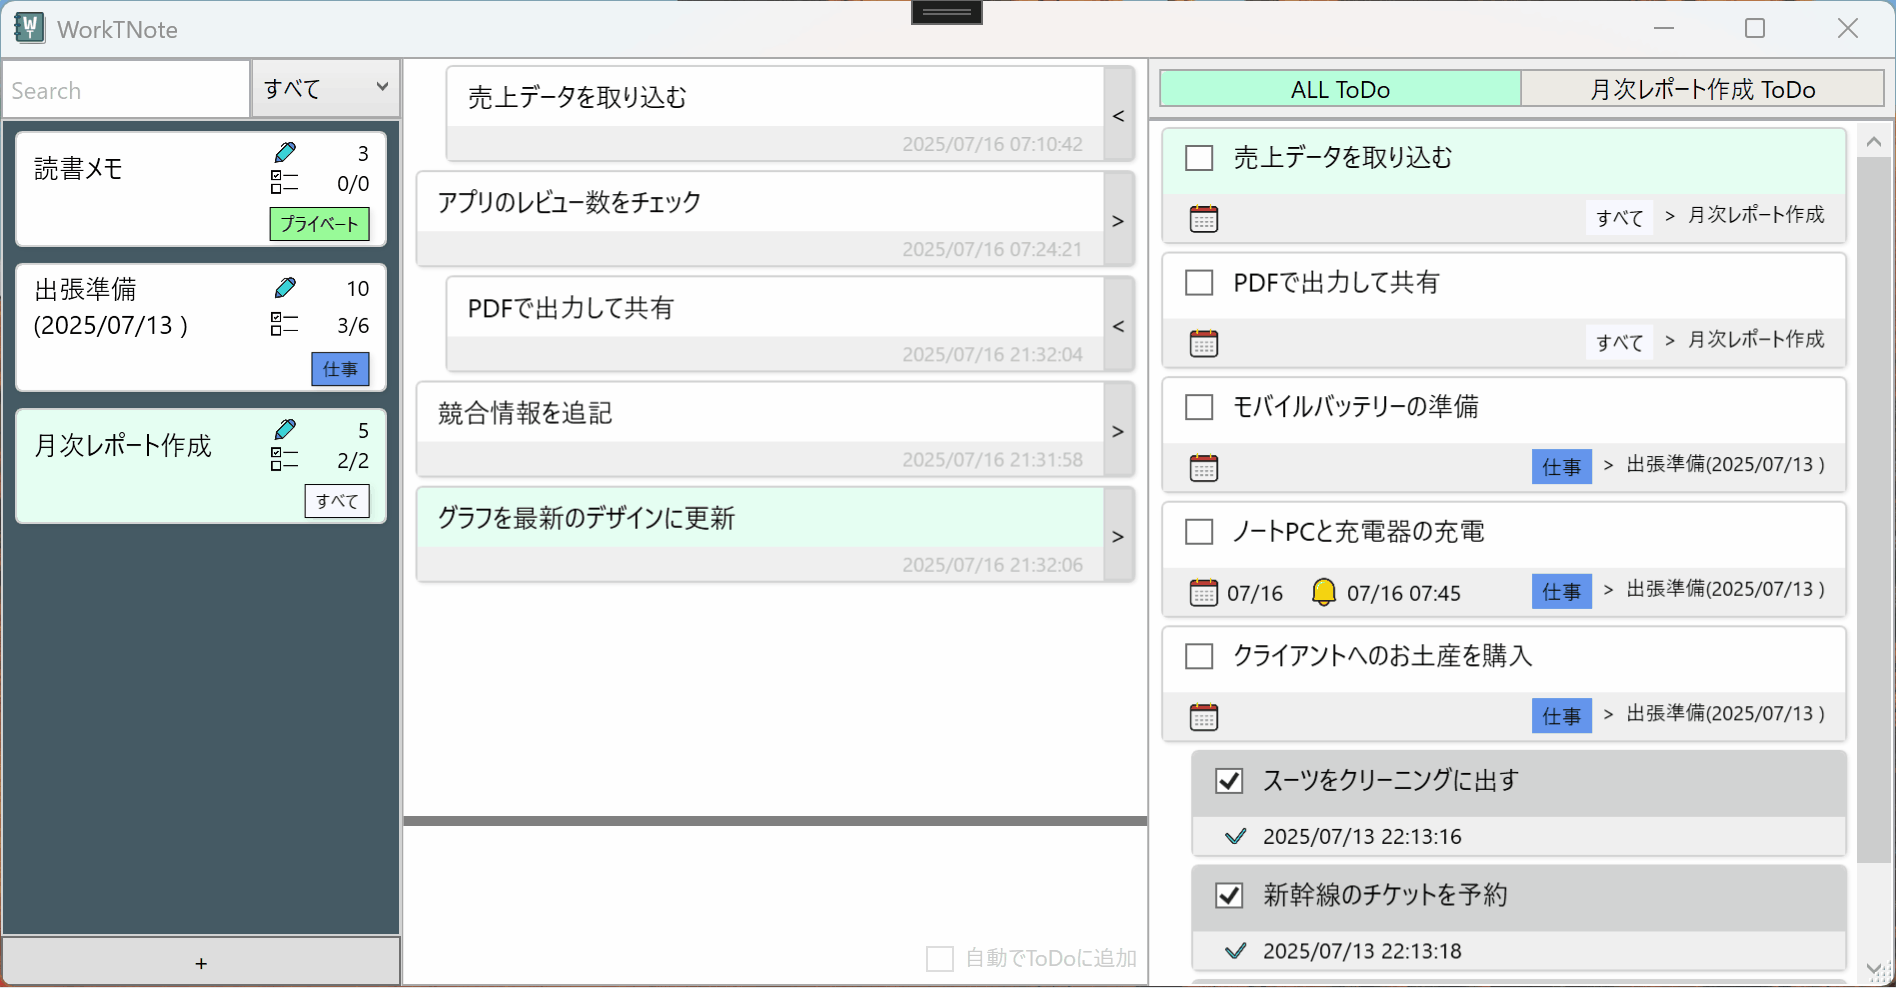Click 出張準備 link in モバイルバッテリーの準備 todo
1896x988 pixels.
point(1726,464)
